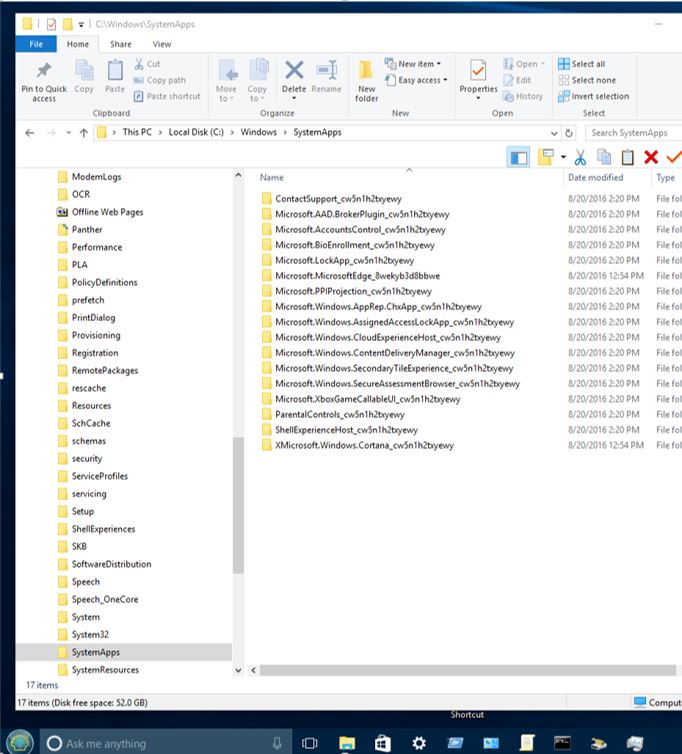Expand the New item dropdown

coord(419,64)
